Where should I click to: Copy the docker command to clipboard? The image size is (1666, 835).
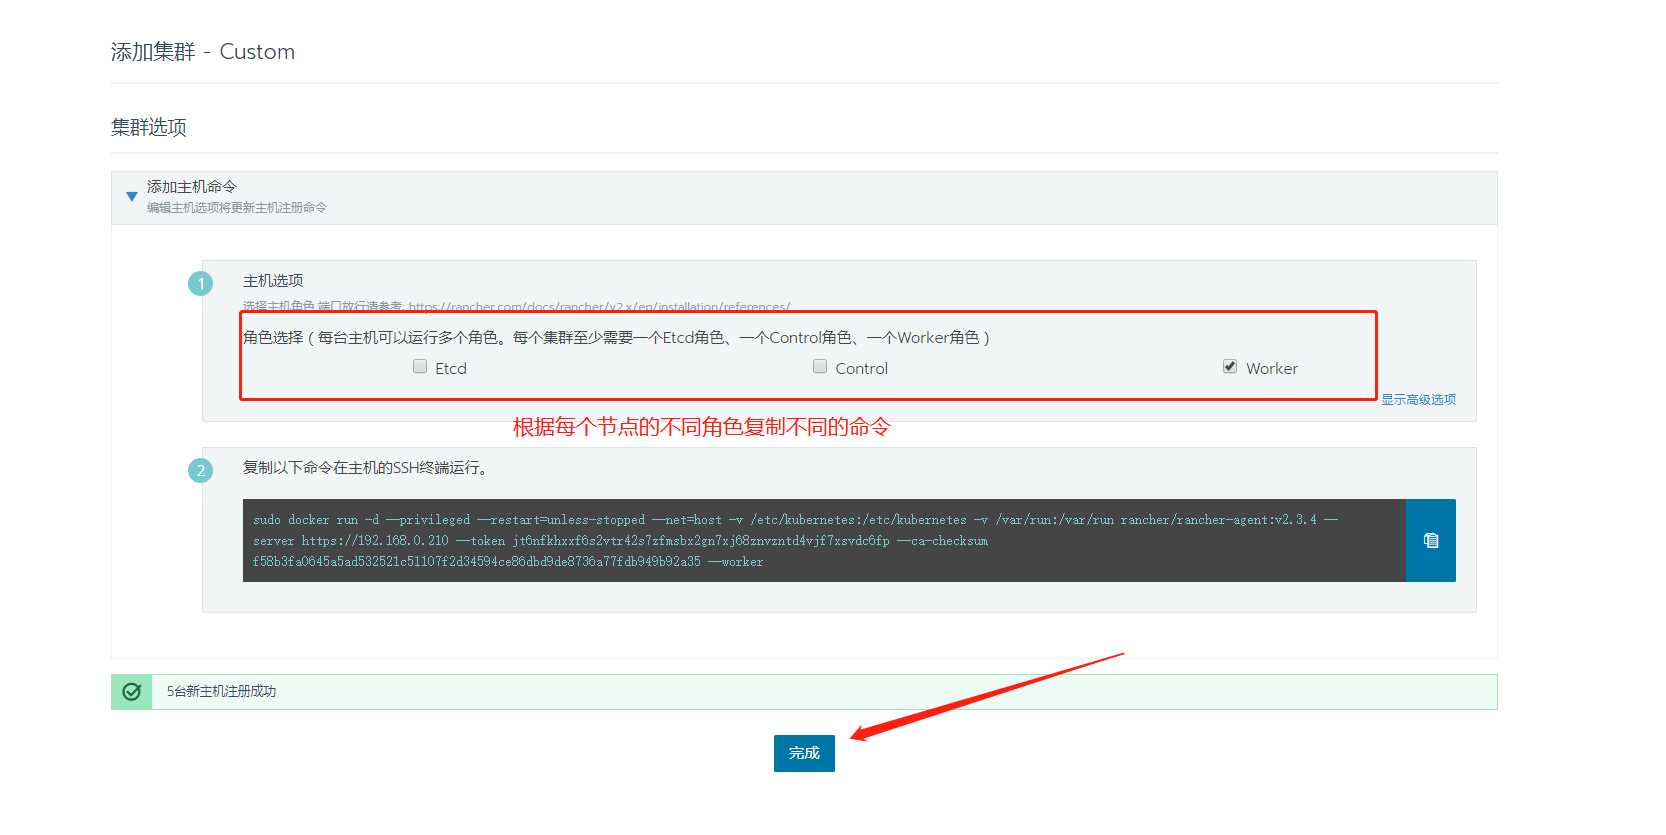click(x=1430, y=540)
